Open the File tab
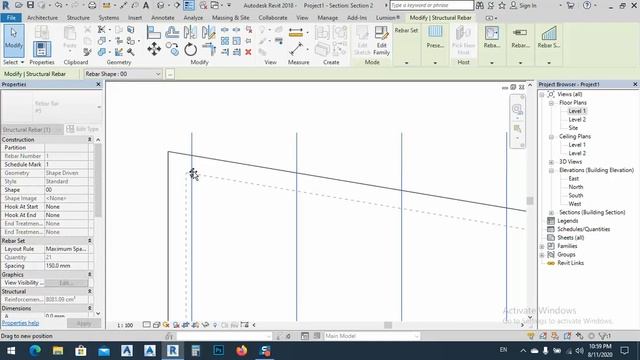Screen dimensions: 640x360 point(11,18)
